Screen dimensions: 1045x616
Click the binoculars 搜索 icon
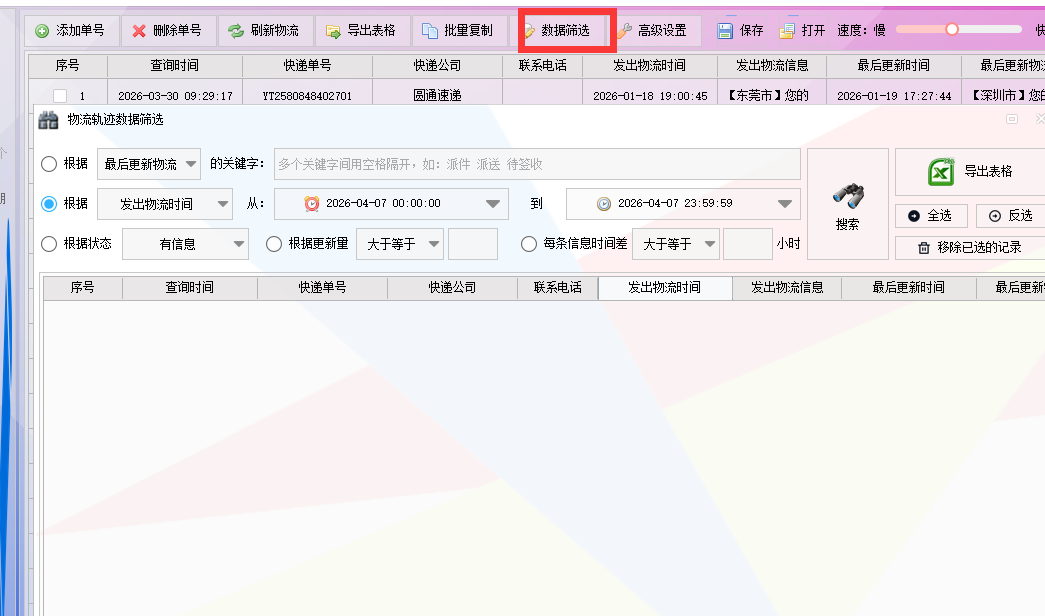tap(847, 196)
